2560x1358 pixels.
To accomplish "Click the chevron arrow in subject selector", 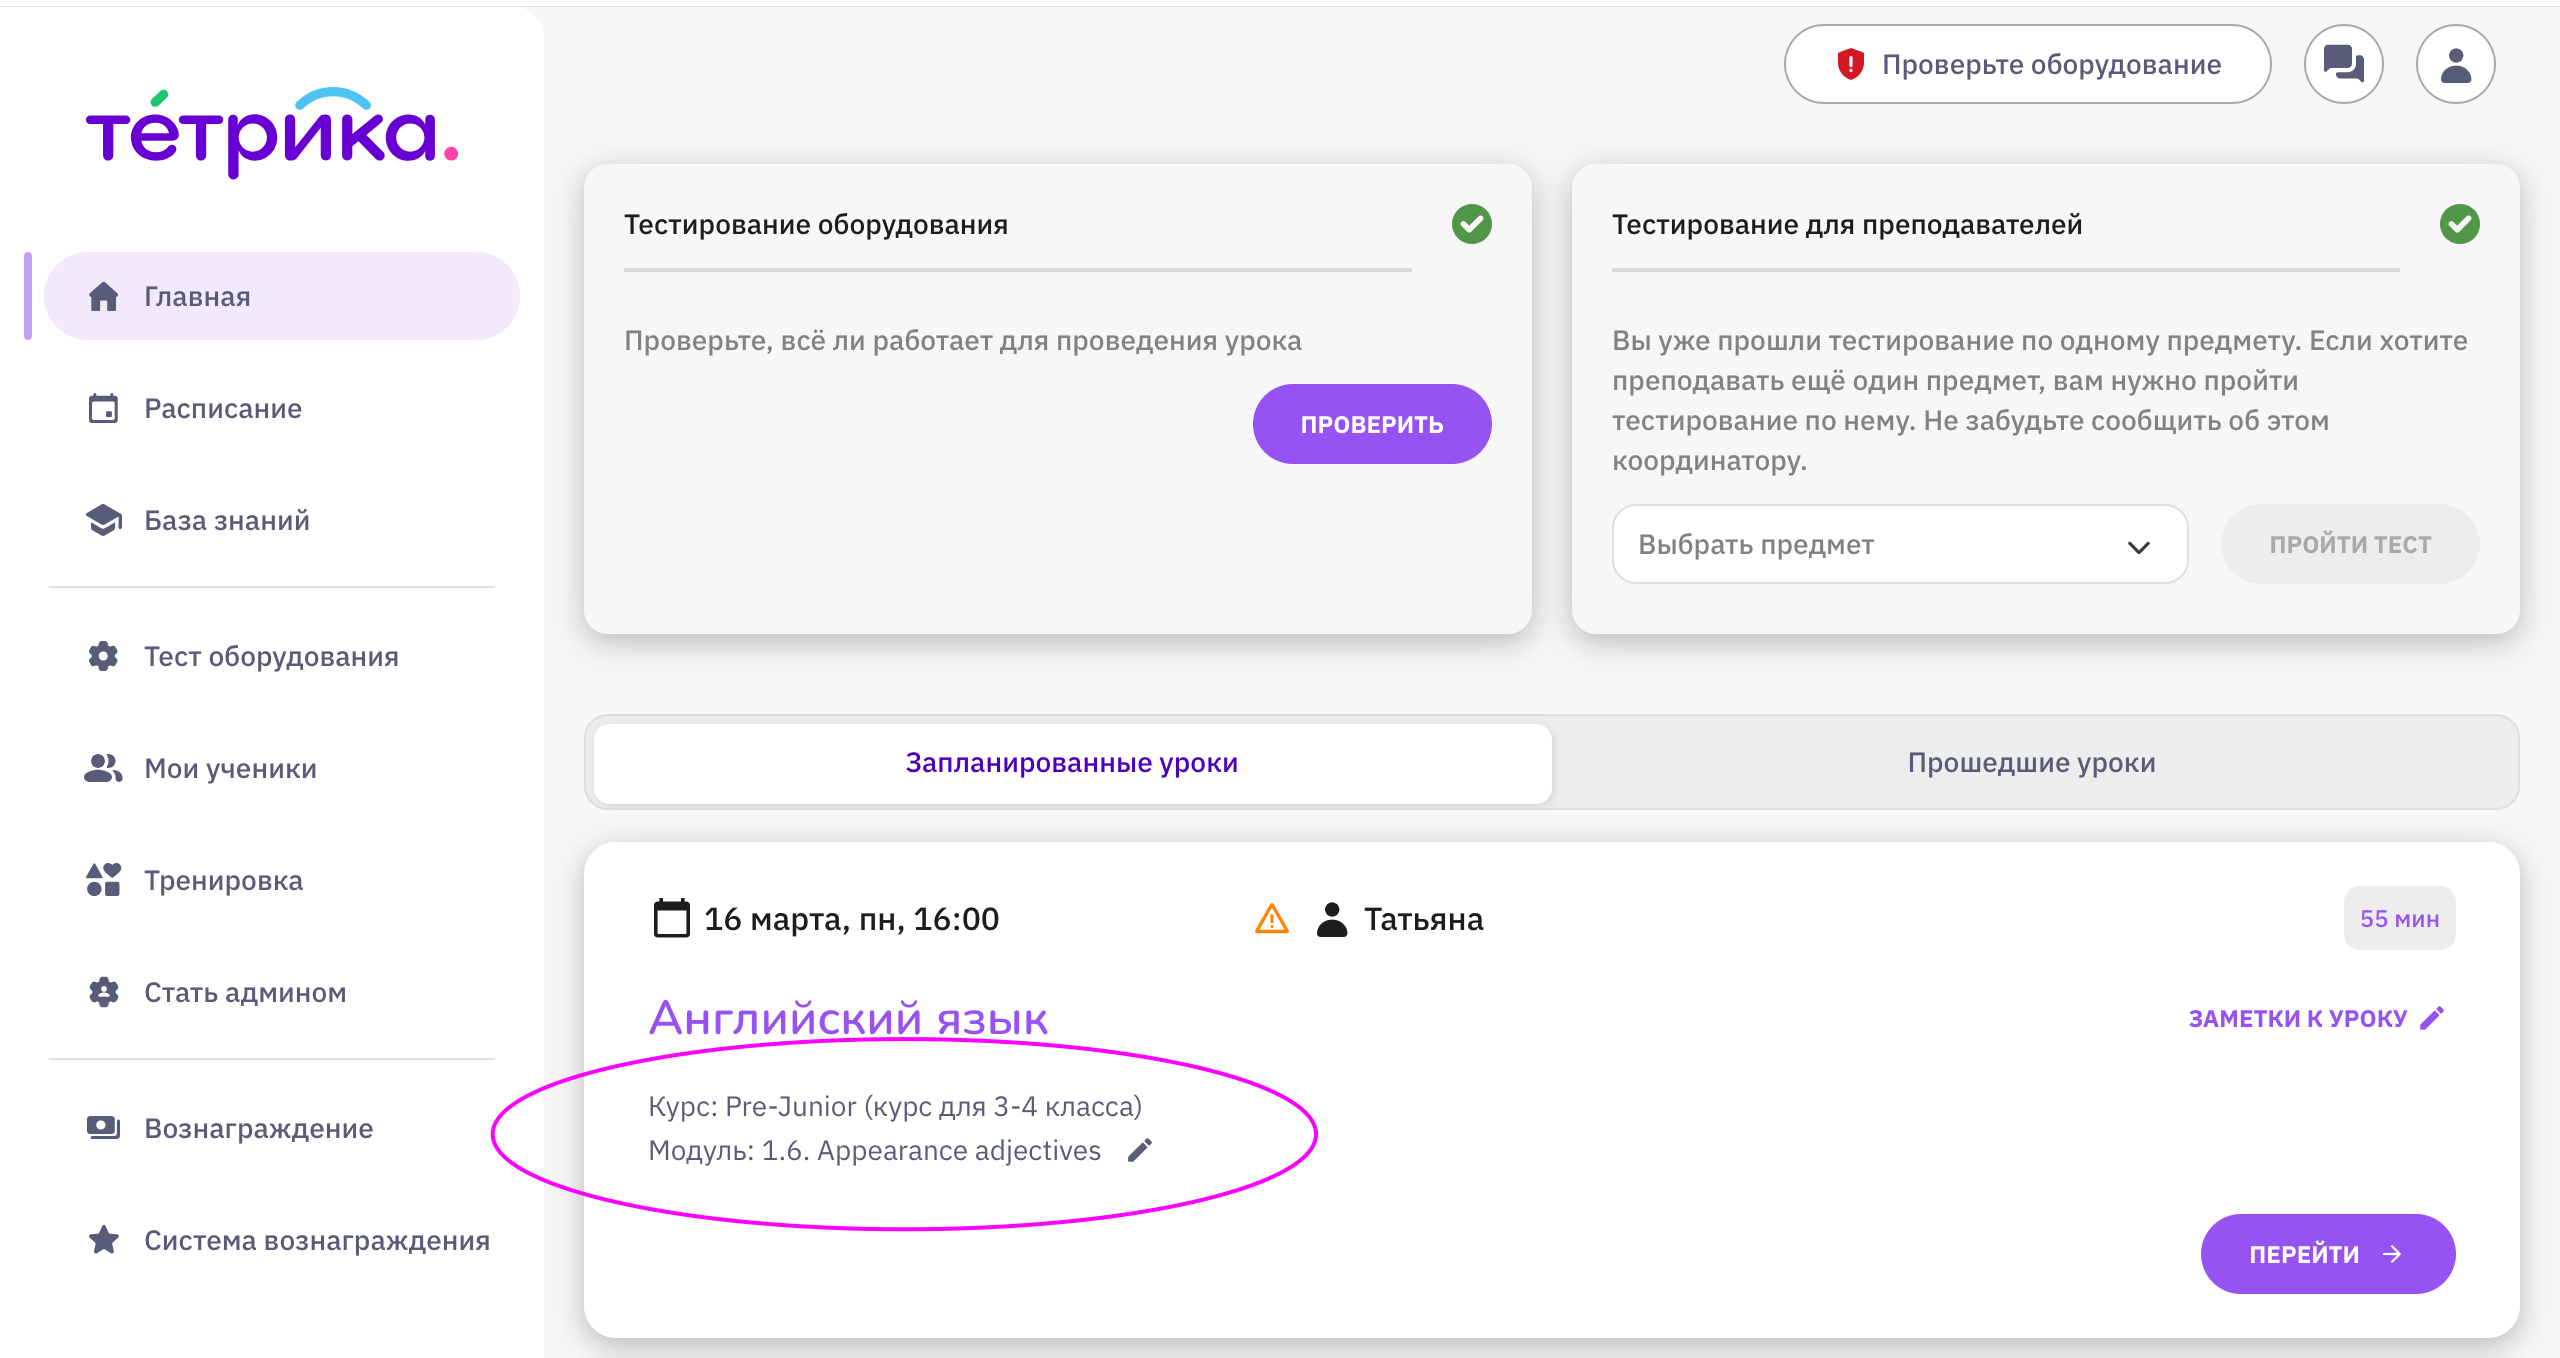I will (2139, 547).
